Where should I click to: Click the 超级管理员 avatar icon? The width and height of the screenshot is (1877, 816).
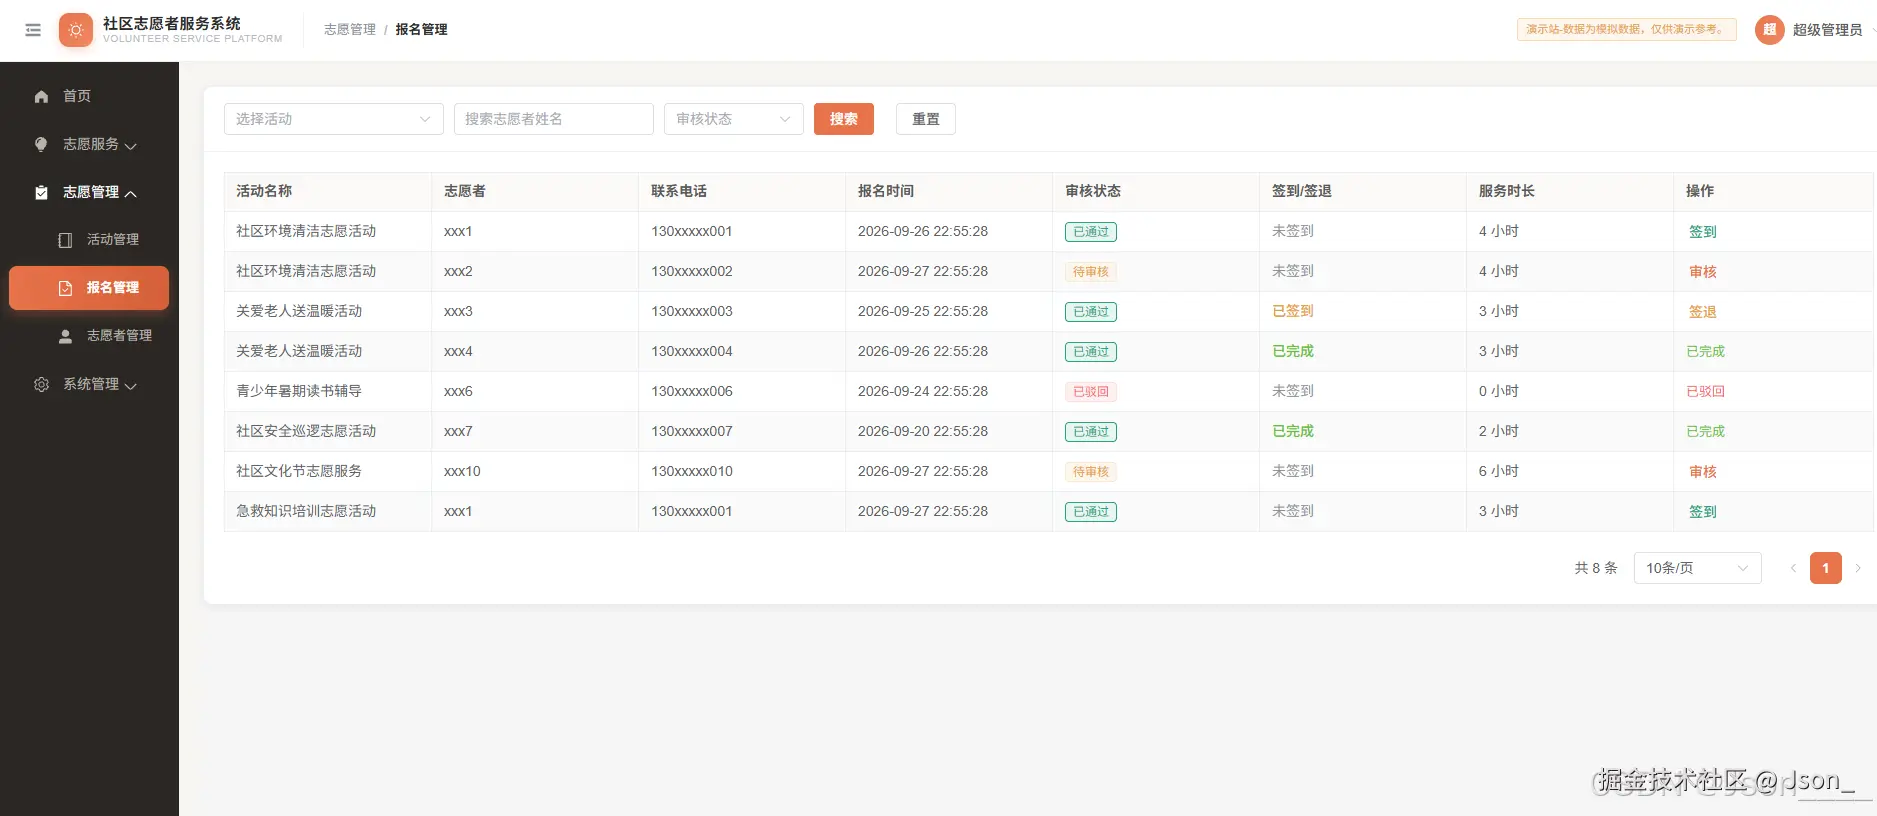click(1770, 30)
